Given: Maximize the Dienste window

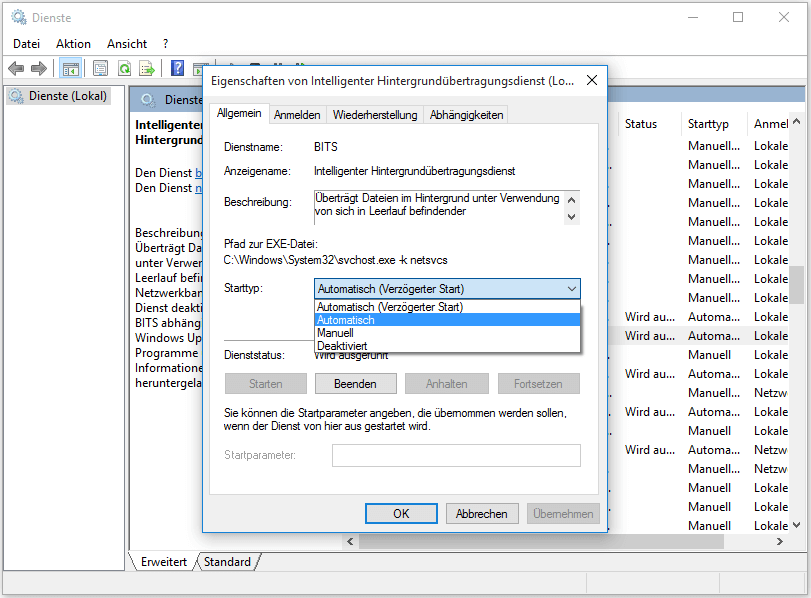Looking at the screenshot, I should [x=738, y=17].
